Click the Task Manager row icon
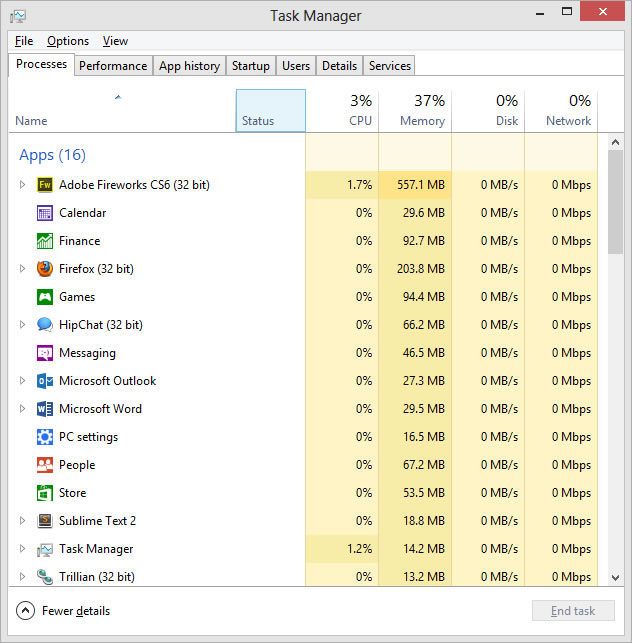This screenshot has height=643, width=632. [45, 549]
